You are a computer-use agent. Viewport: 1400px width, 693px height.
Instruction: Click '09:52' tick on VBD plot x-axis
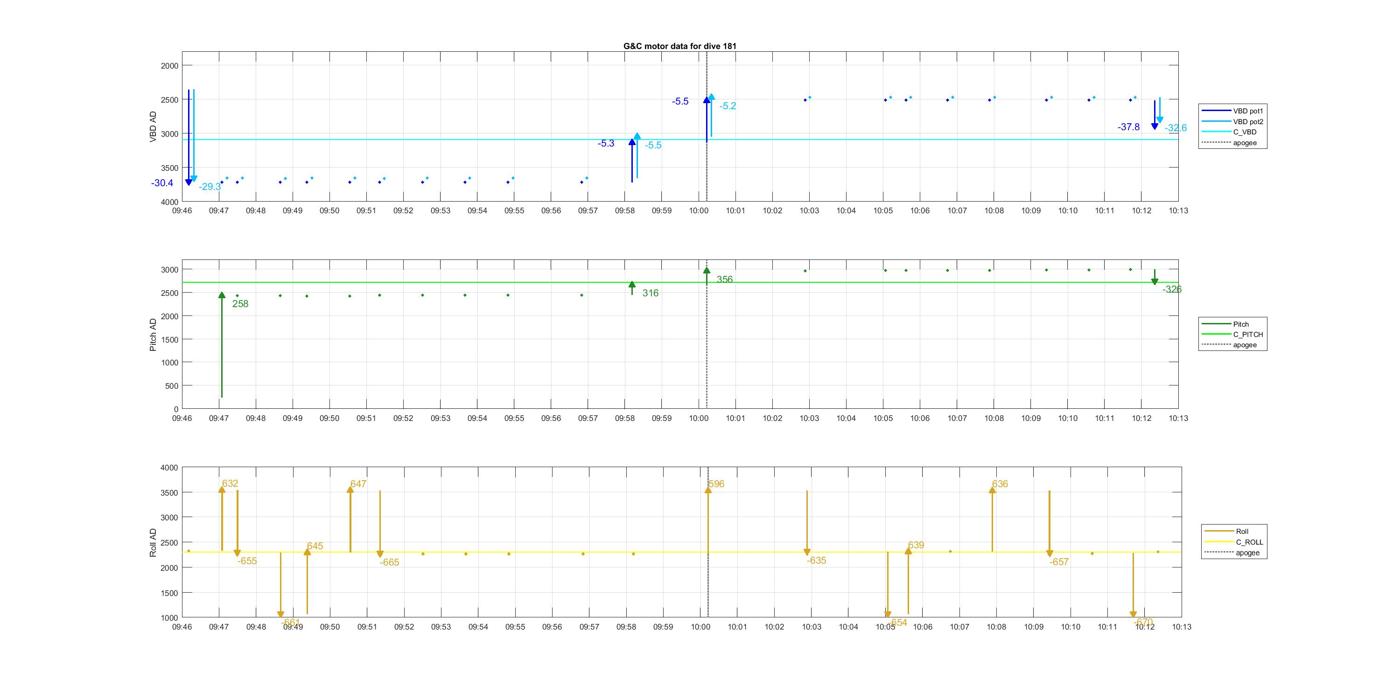click(403, 211)
